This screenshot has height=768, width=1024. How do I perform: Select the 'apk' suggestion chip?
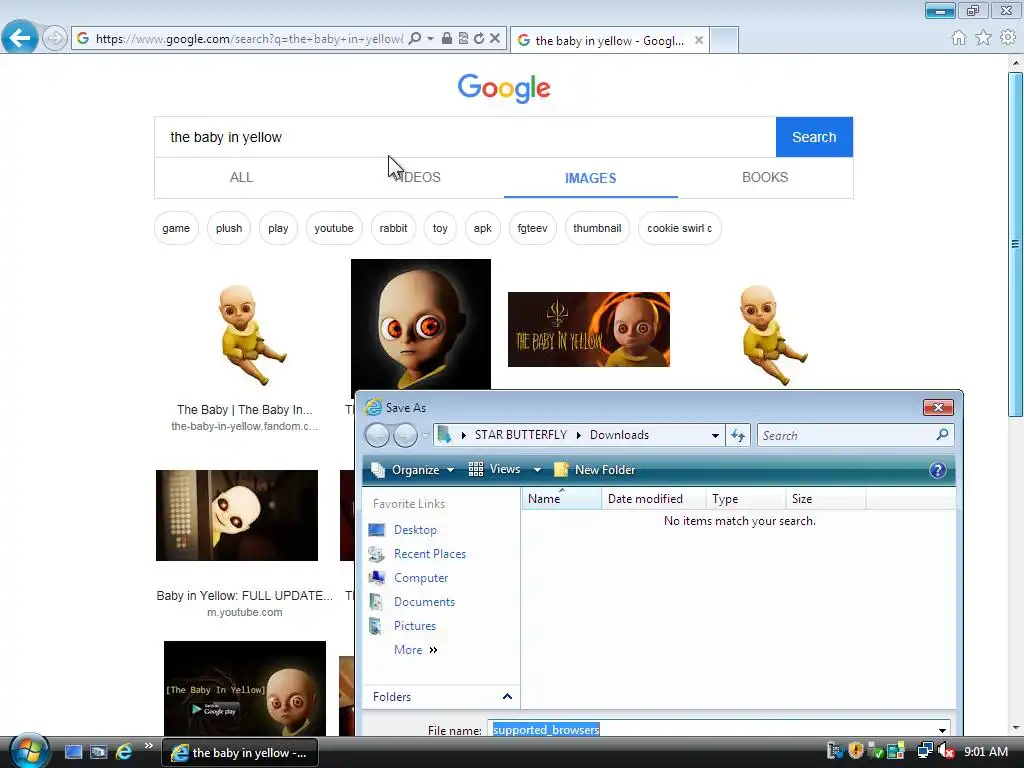coord(483,229)
